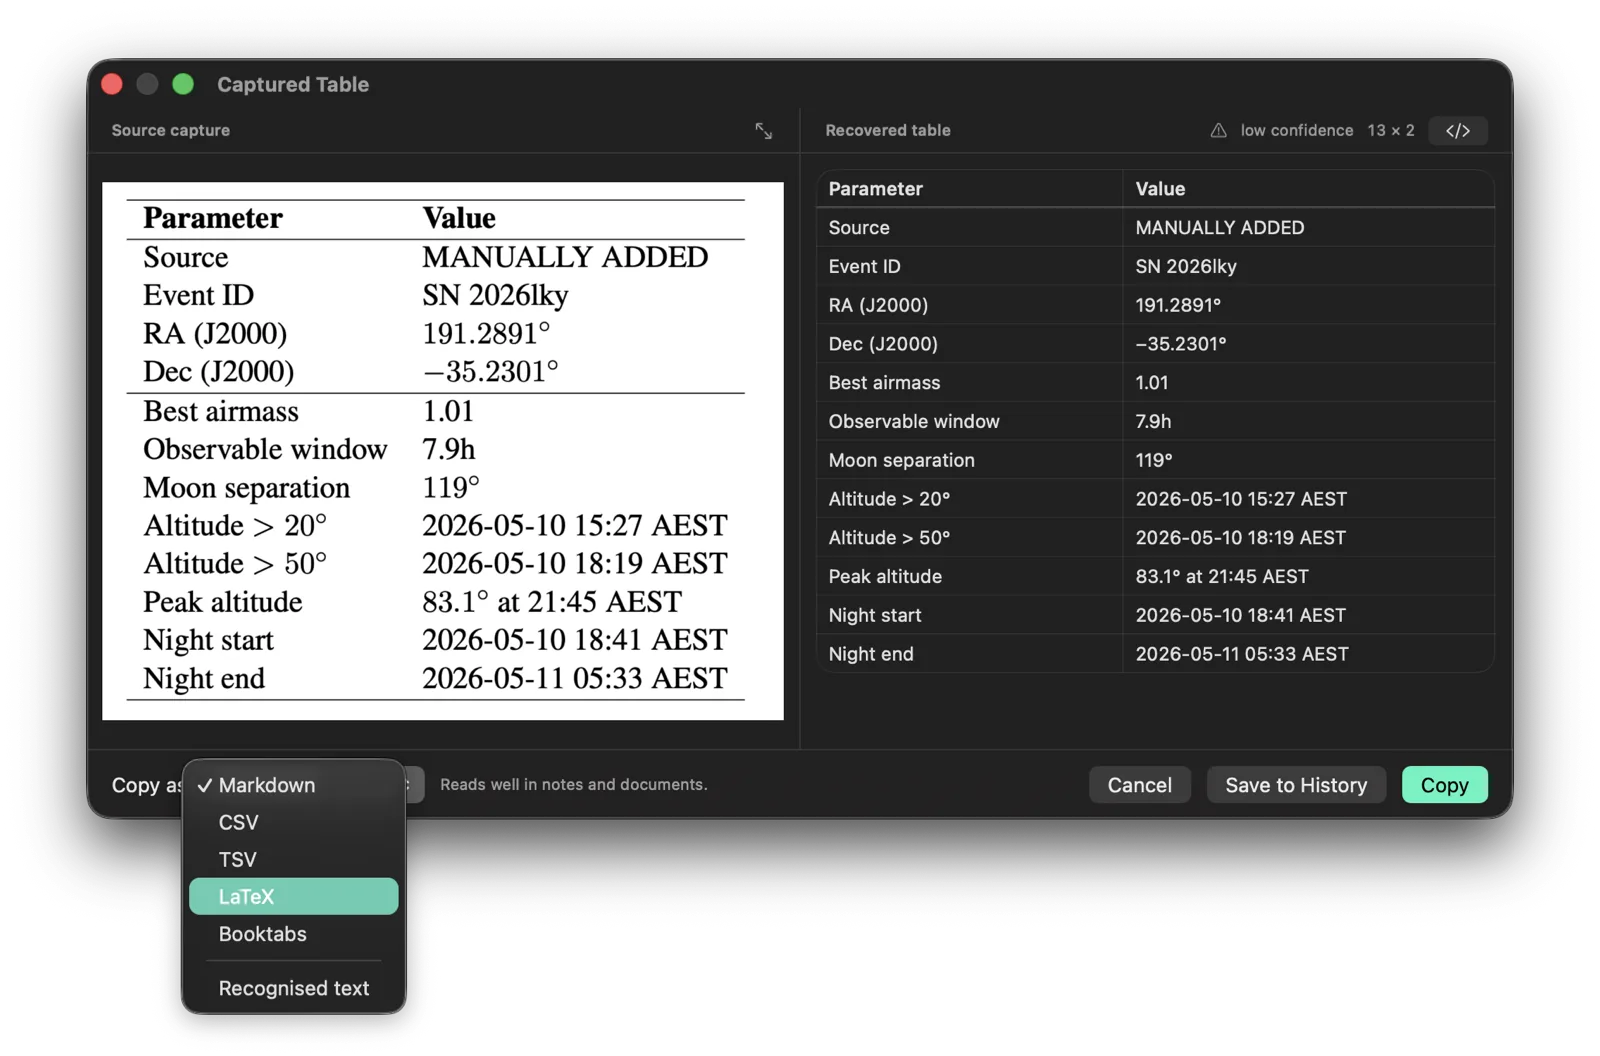Click the Cancel button
Screen dimensions: 1600x1056
1139,785
